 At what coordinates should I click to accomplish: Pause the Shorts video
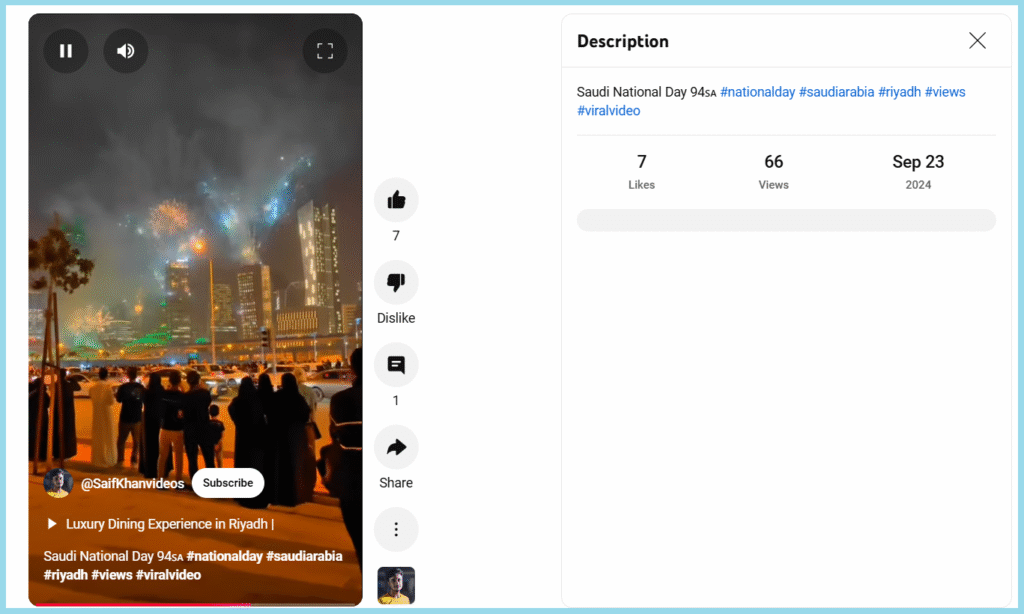tap(66, 51)
